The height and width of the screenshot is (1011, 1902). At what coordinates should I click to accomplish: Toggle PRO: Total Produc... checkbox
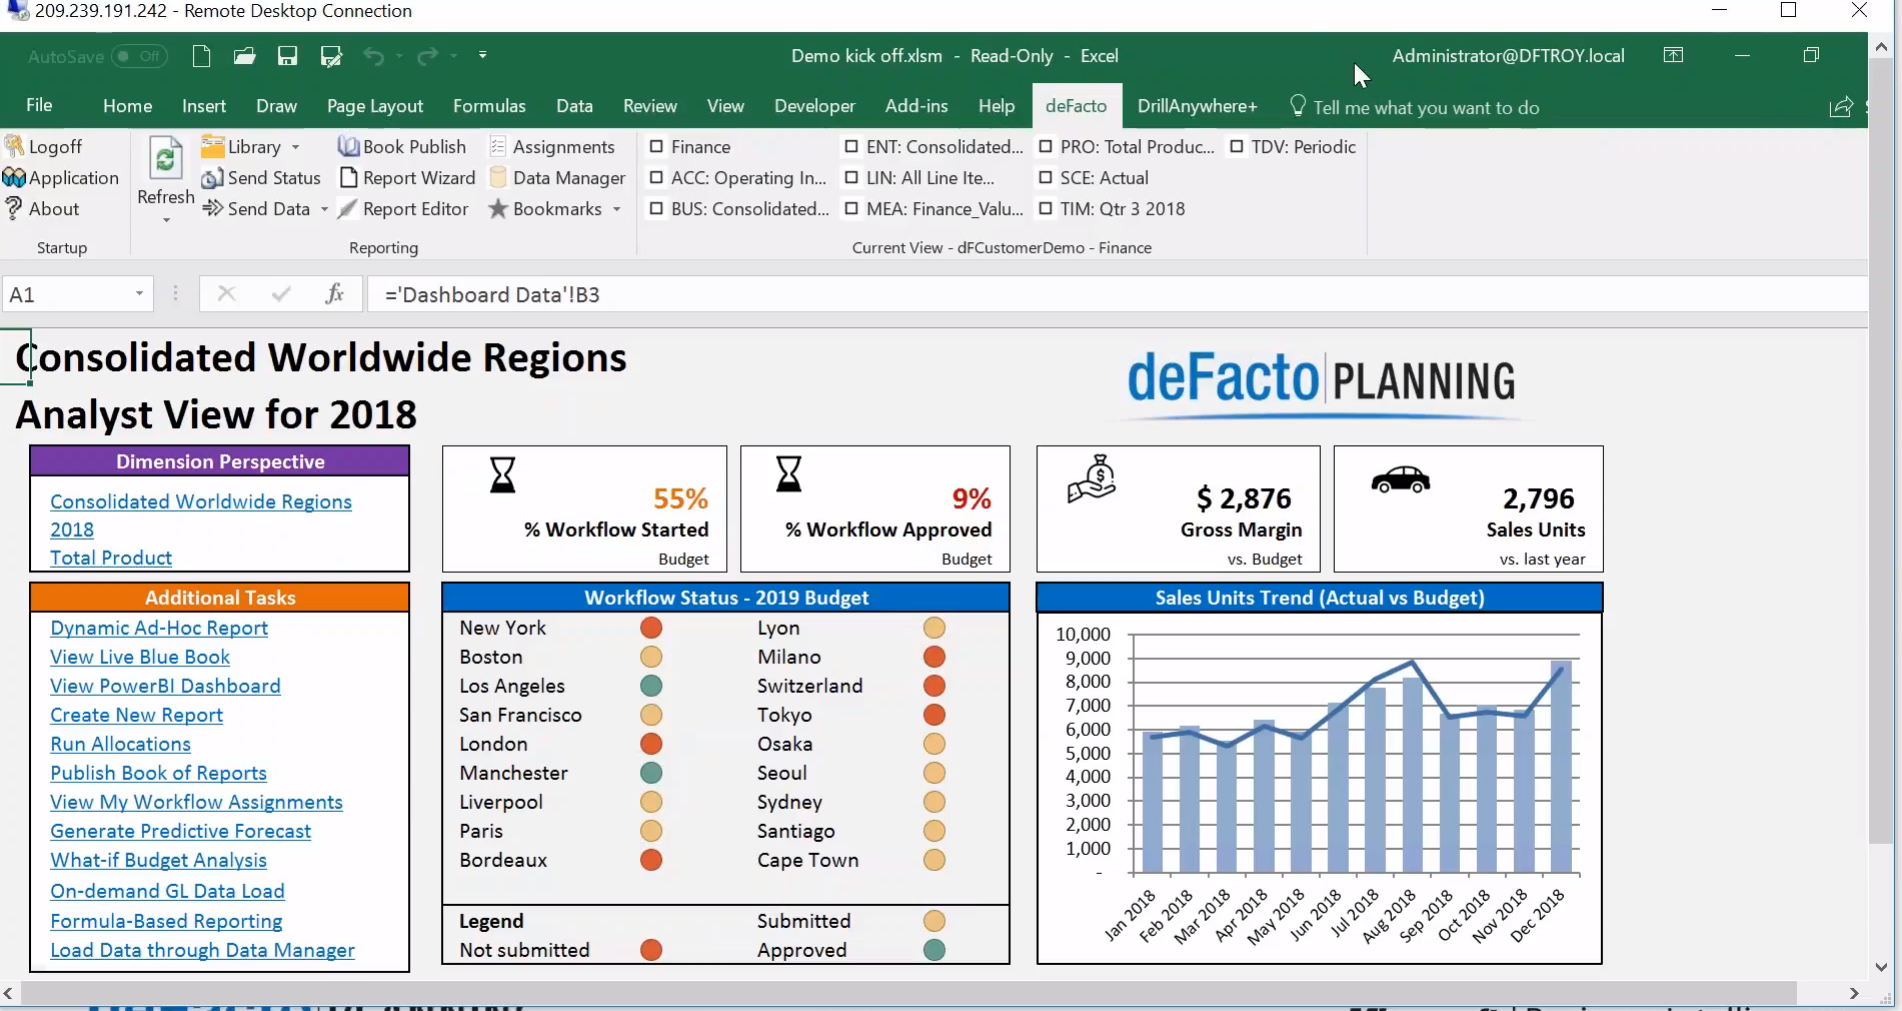click(1045, 146)
